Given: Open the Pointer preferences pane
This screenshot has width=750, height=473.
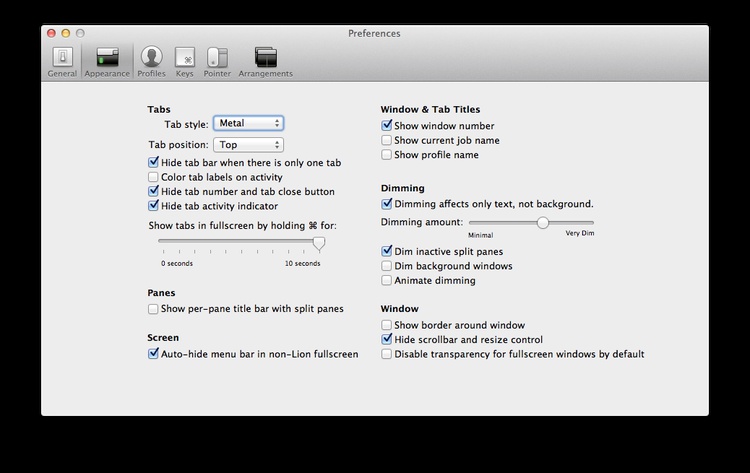Looking at the screenshot, I should [218, 58].
